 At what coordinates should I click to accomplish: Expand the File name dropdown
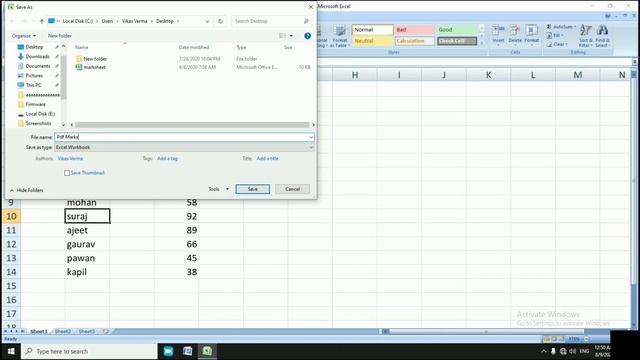(x=311, y=137)
